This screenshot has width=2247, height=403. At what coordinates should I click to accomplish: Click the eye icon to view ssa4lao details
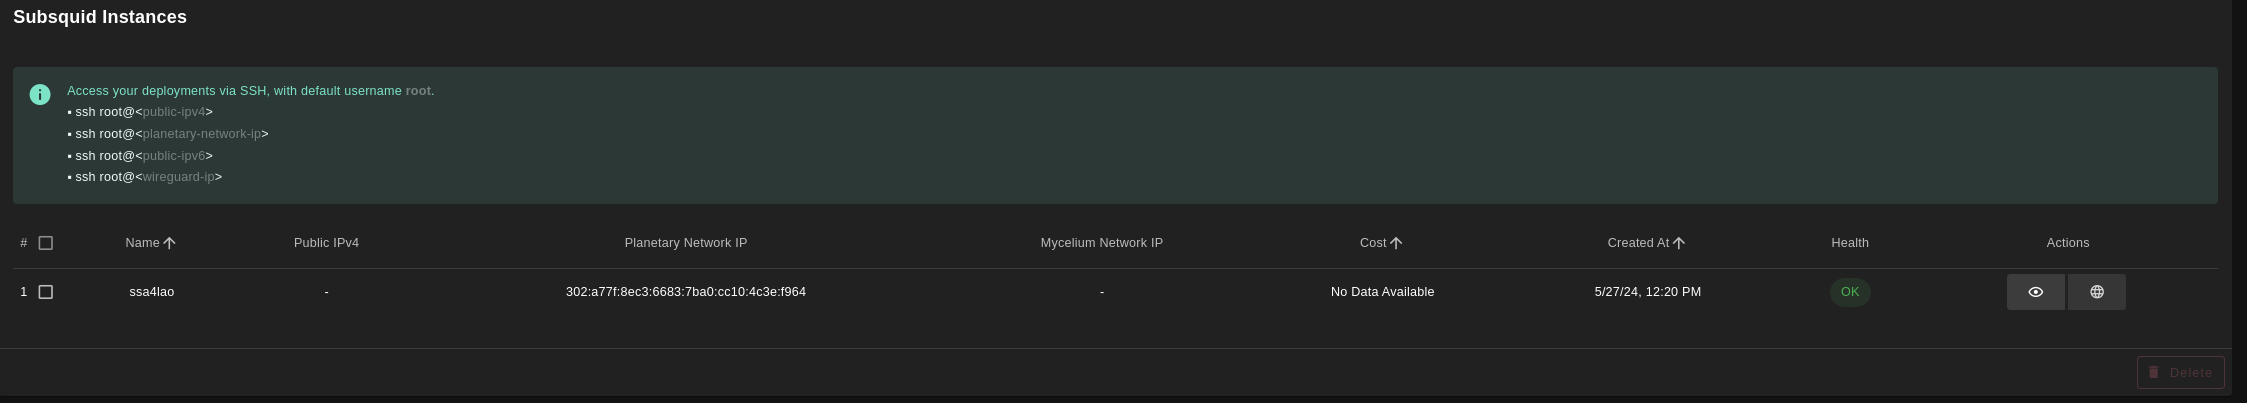point(2035,292)
